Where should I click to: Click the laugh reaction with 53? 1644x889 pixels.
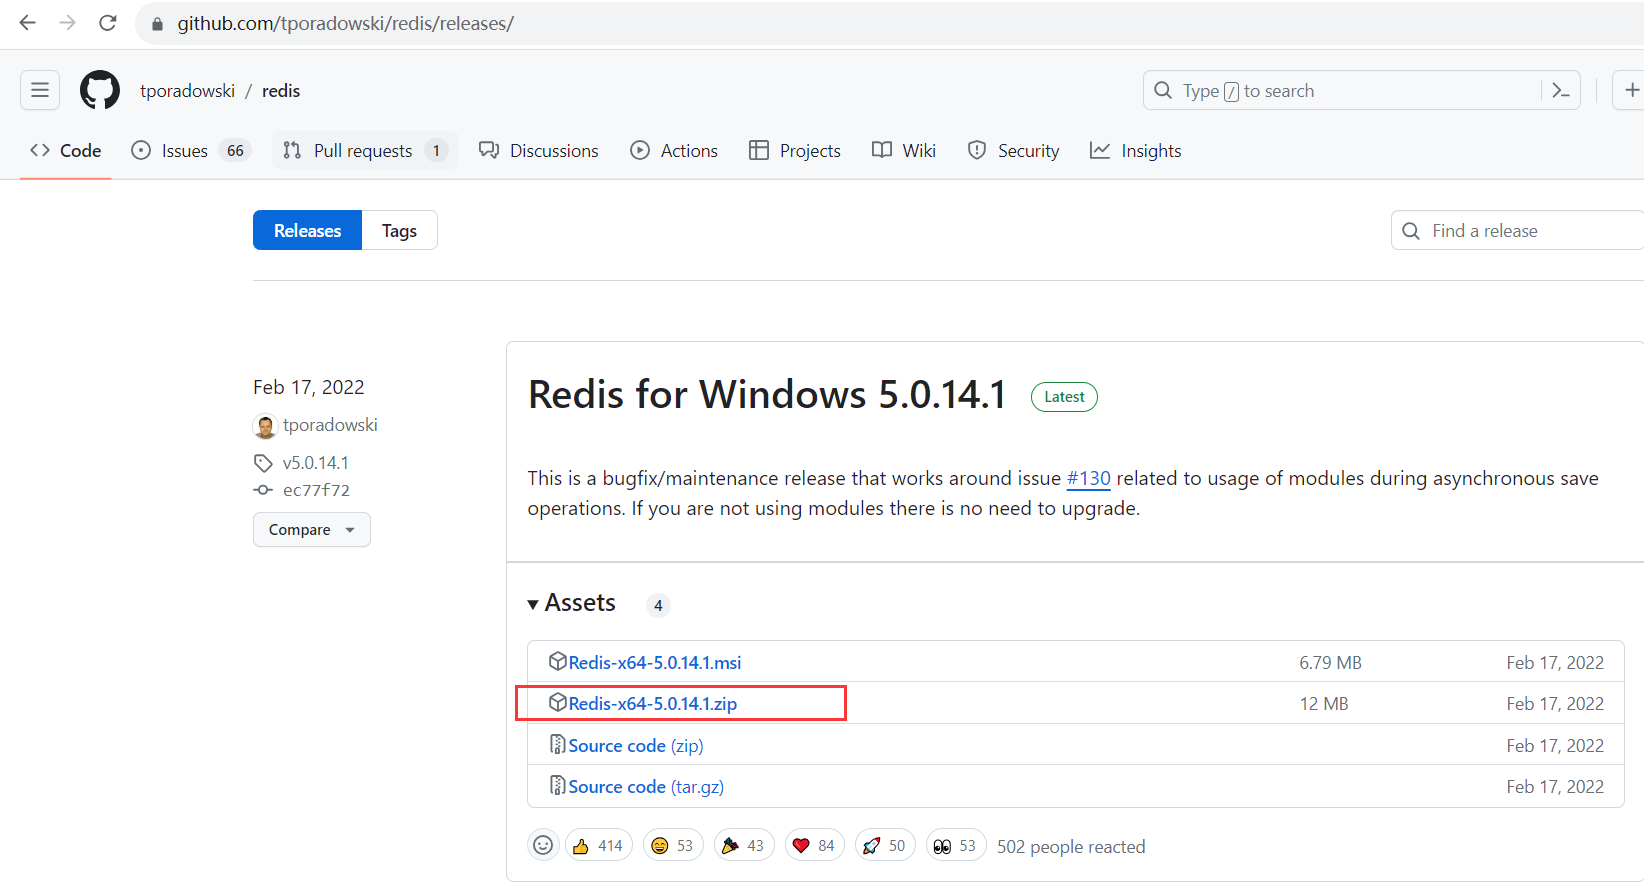(x=673, y=846)
